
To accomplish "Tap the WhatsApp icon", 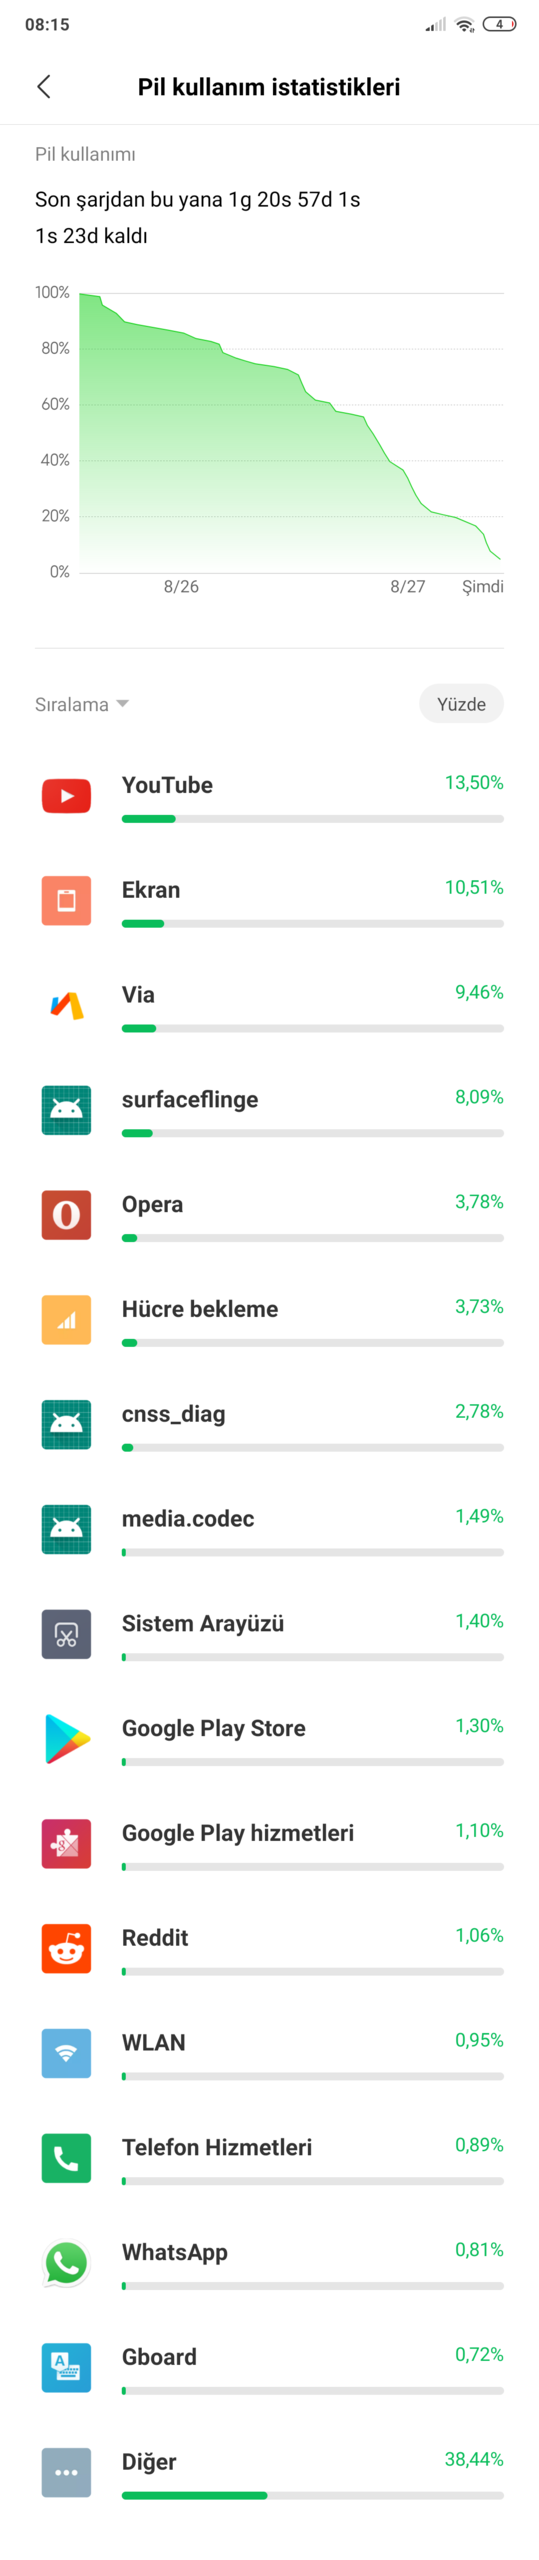I will click(x=66, y=2263).
